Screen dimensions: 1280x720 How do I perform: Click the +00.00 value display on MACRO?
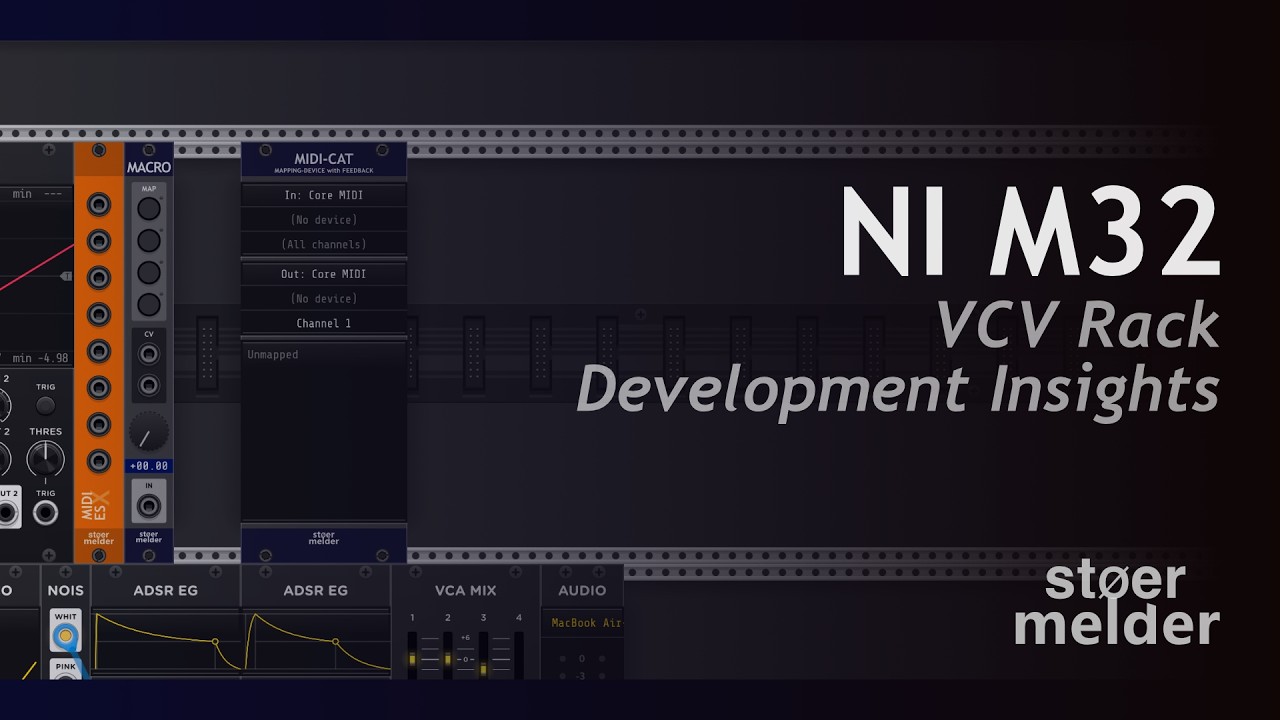click(149, 466)
